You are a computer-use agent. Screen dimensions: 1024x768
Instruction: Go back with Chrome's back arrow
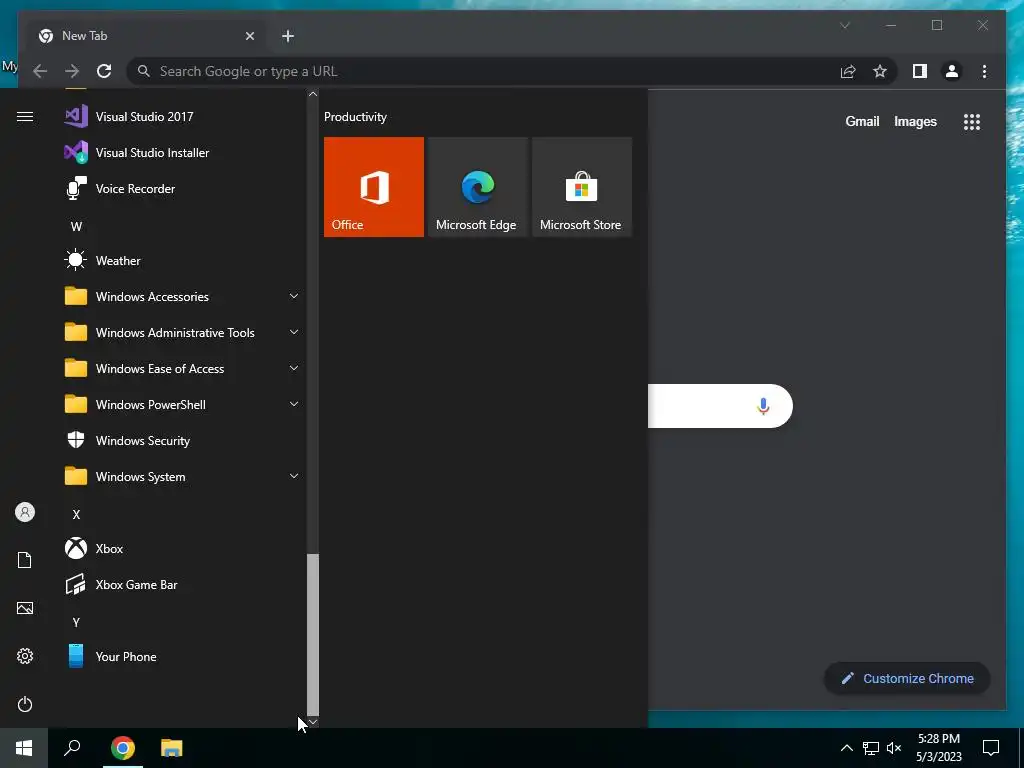40,71
